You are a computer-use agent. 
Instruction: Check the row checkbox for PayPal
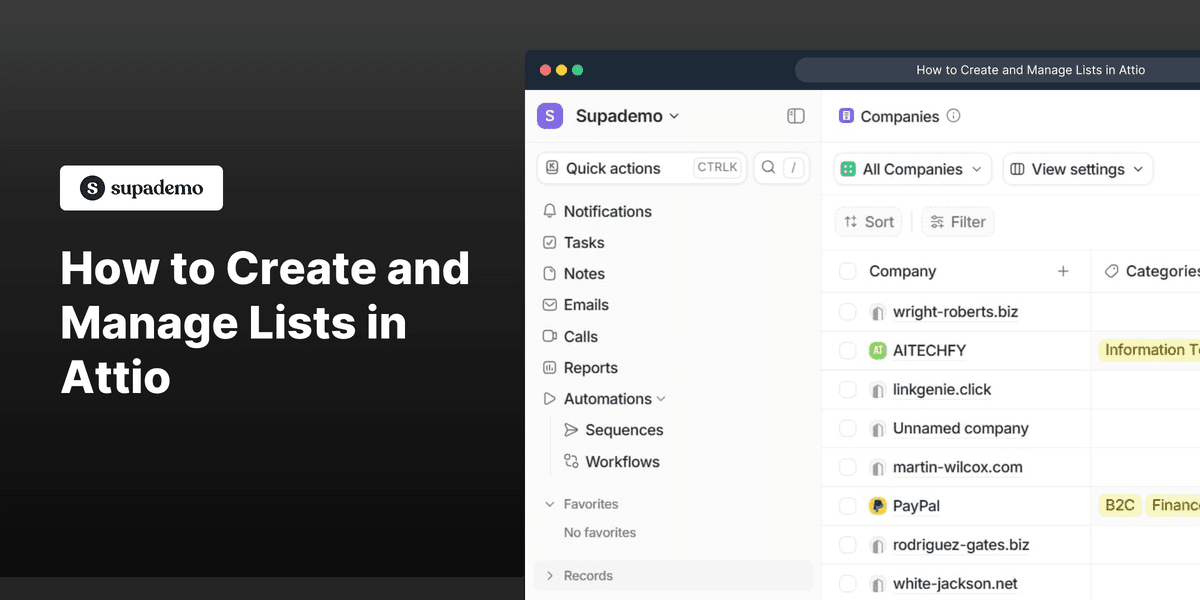(x=847, y=505)
